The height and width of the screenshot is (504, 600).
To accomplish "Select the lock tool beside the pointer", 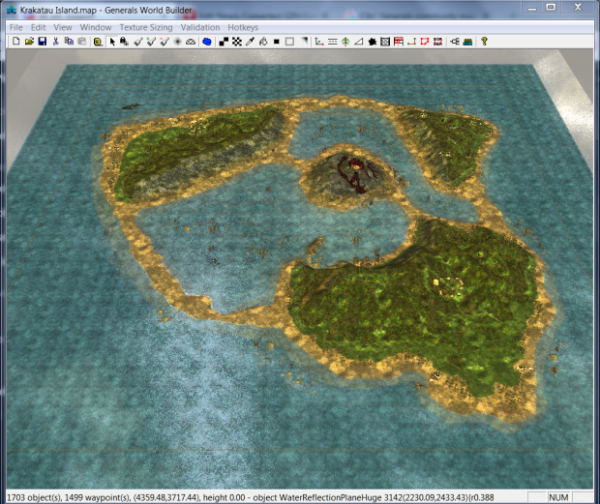I will click(x=124, y=41).
